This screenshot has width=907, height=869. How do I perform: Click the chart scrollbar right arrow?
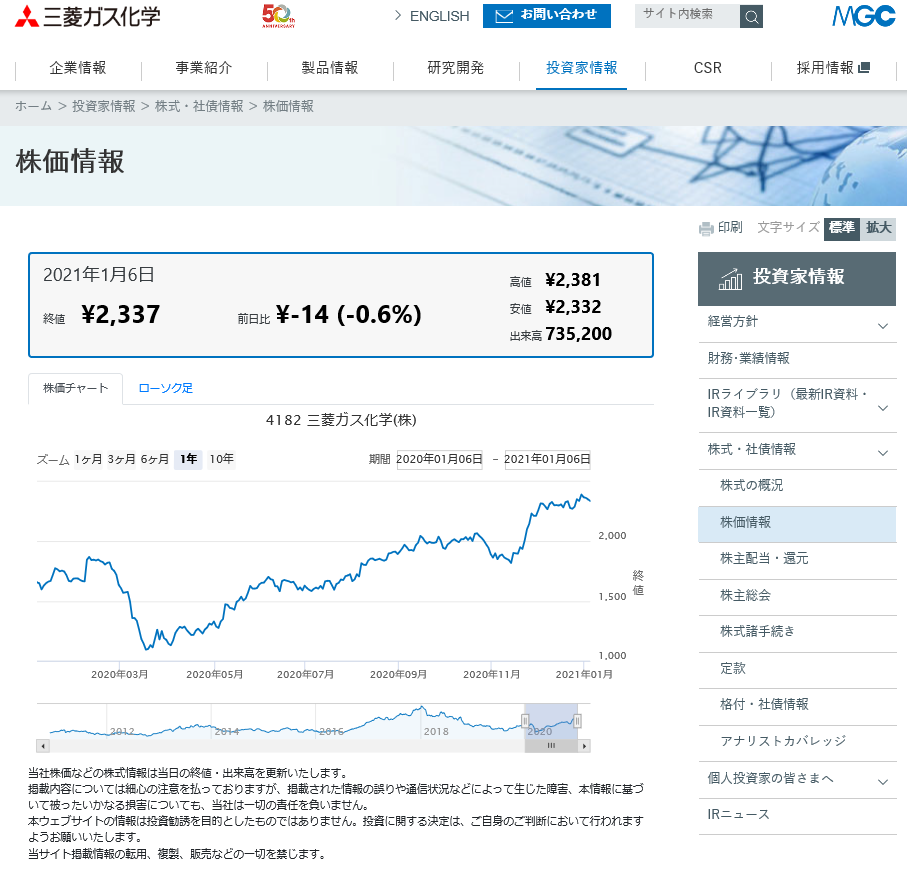(584, 746)
